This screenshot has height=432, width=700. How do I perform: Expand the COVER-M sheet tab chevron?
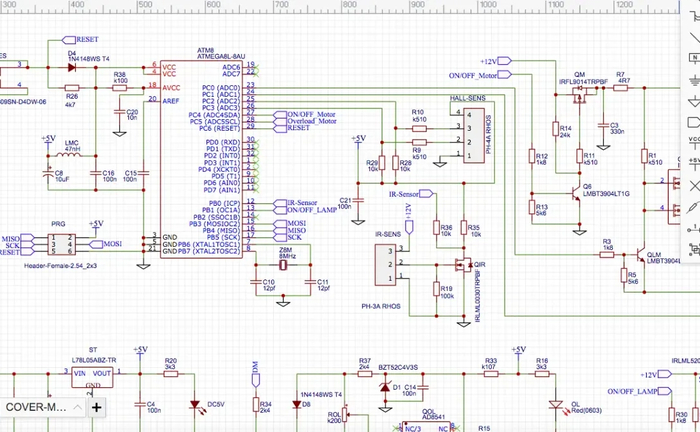(x=79, y=408)
